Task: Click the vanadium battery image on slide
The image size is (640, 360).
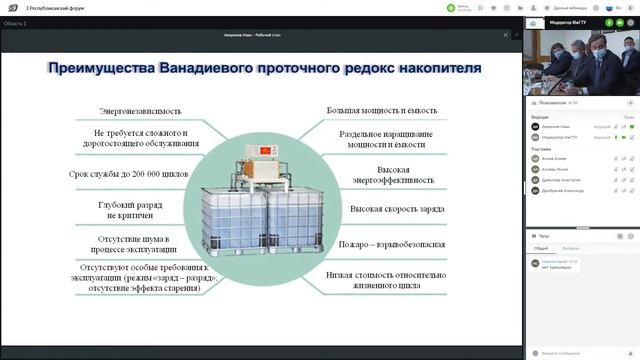Action: 262,200
